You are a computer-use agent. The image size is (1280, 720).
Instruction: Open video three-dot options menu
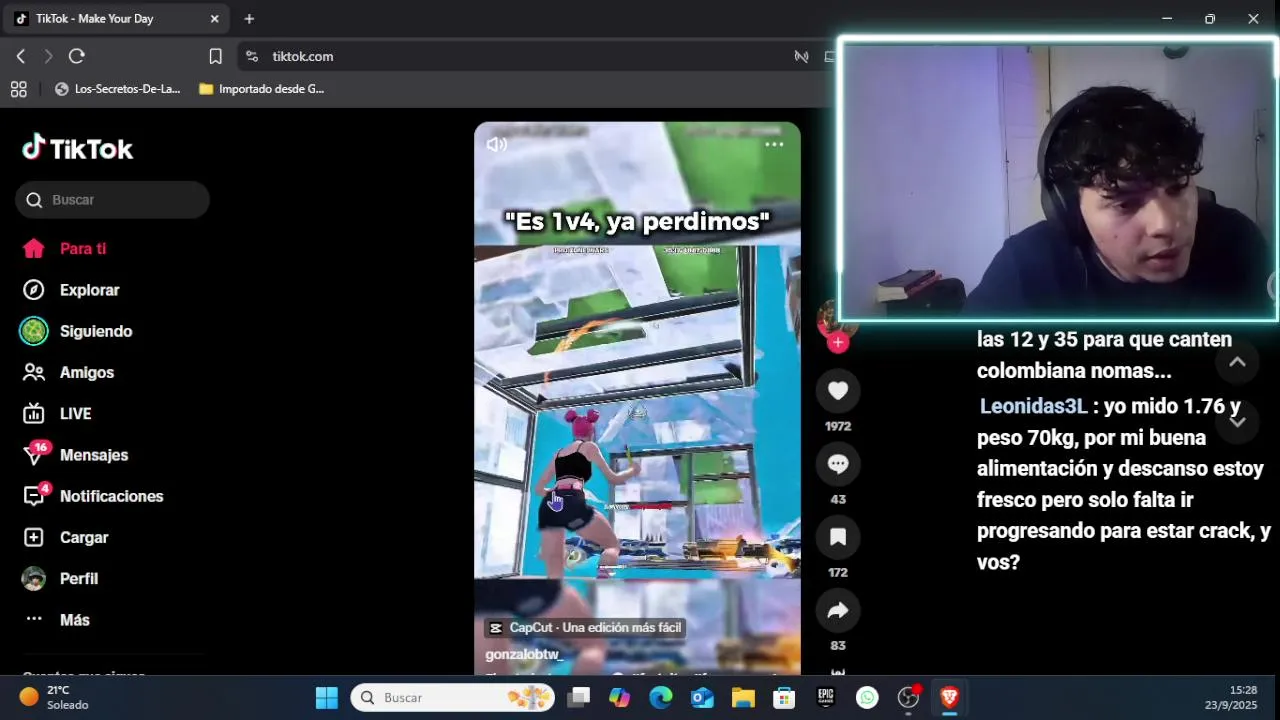(774, 144)
